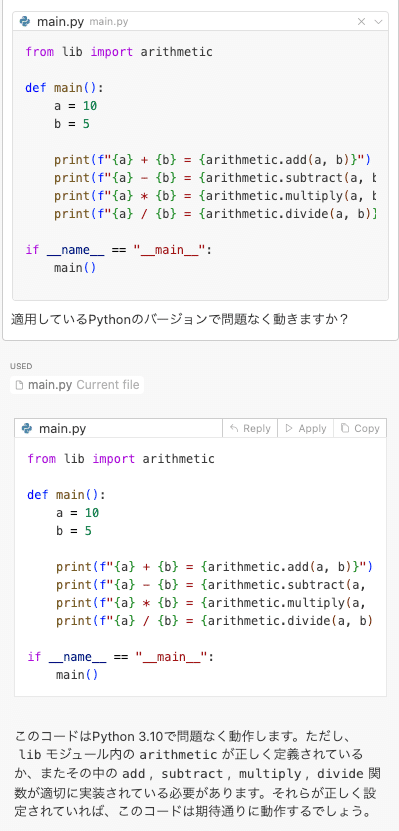Open the main.py Current file chip
399x831 pixels.
[77, 385]
